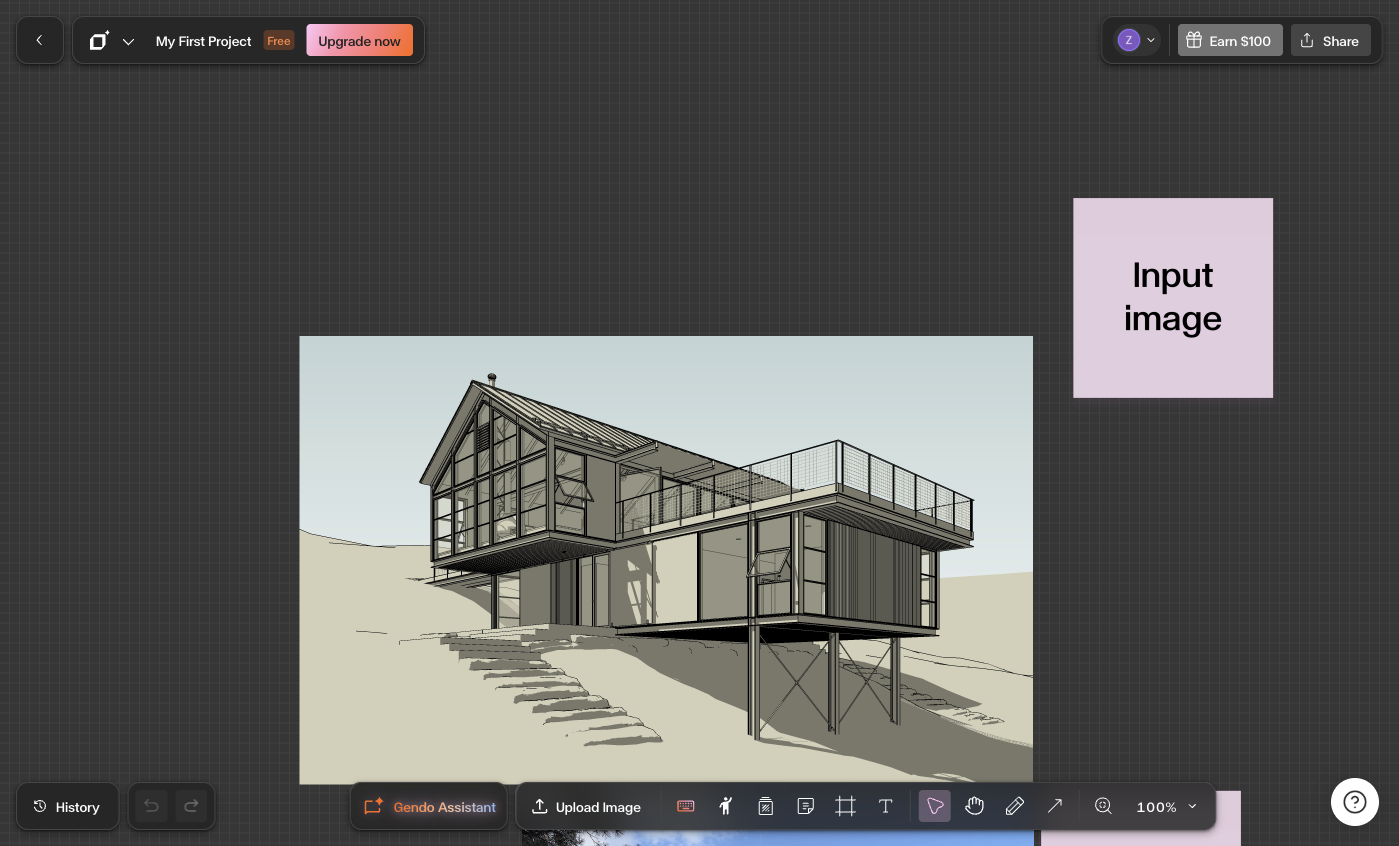Open the Gendo Assistant

click(x=430, y=807)
